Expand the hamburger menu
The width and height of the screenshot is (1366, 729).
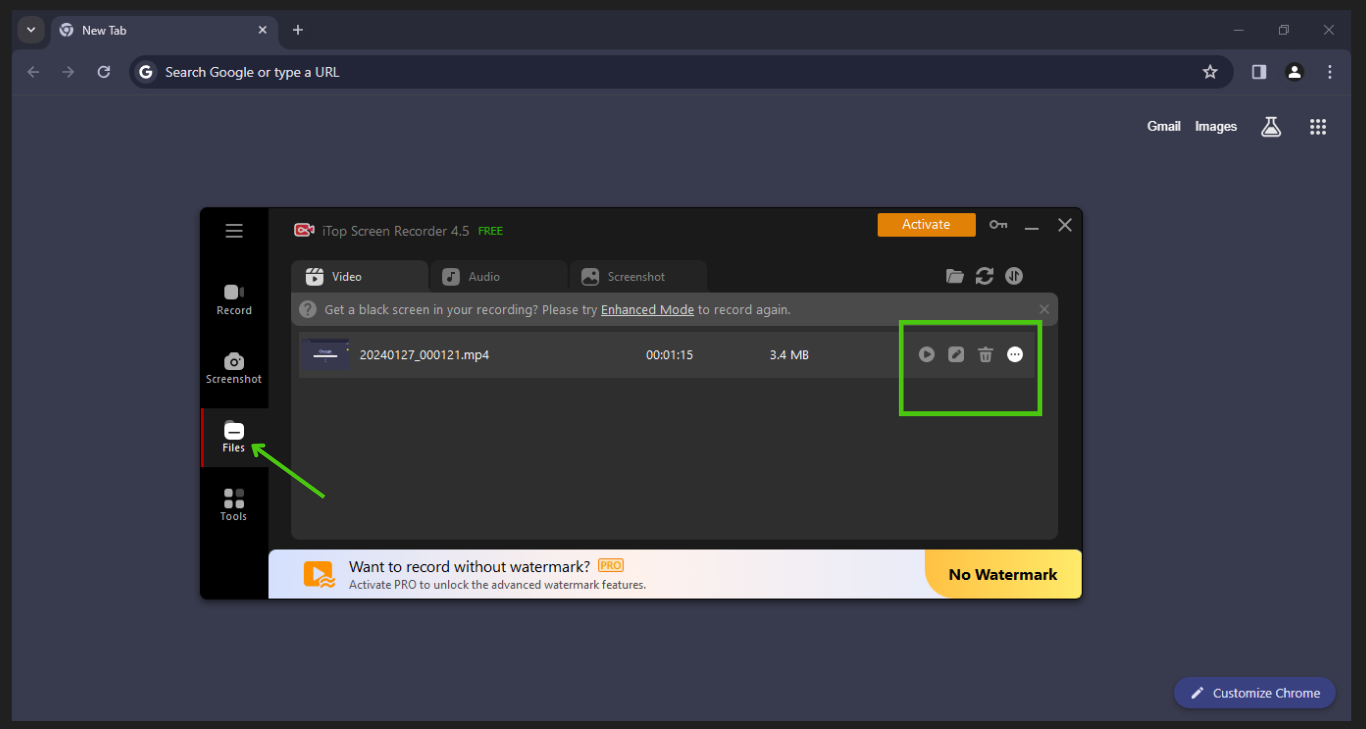[234, 231]
